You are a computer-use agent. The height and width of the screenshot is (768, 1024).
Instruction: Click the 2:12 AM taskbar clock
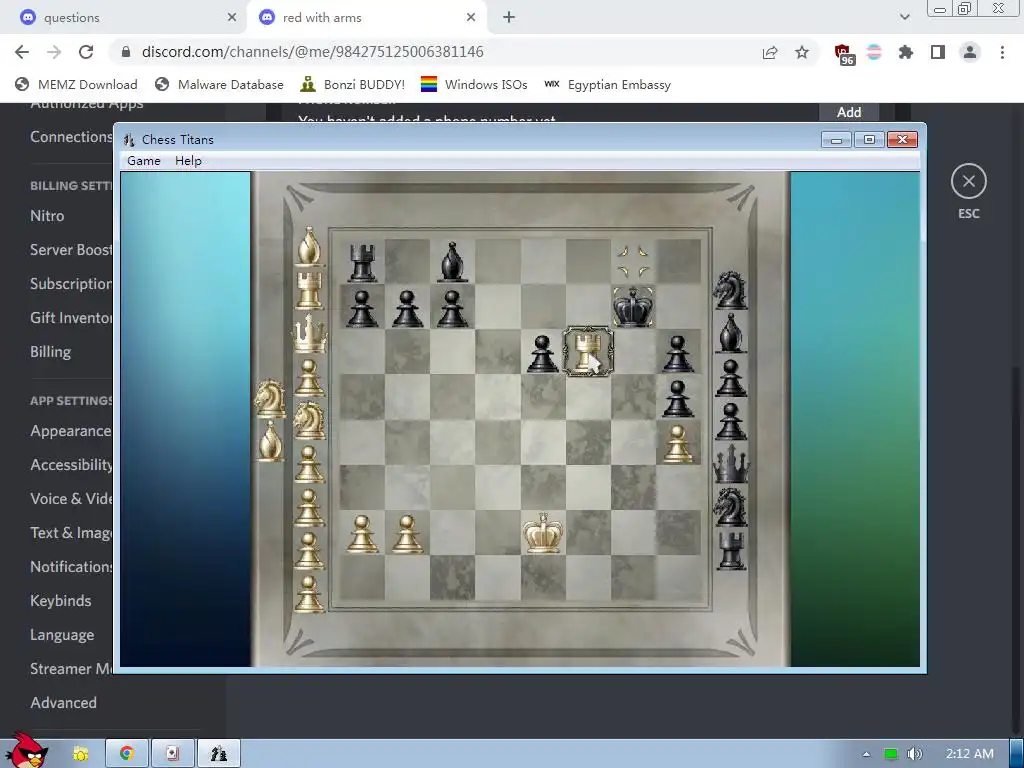[970, 754]
